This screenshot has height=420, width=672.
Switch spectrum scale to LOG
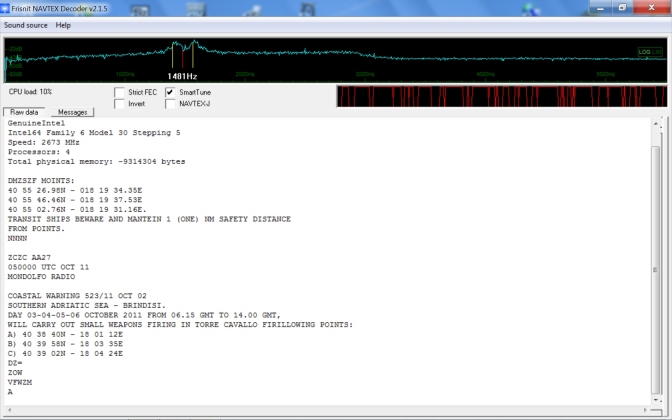(x=644, y=52)
